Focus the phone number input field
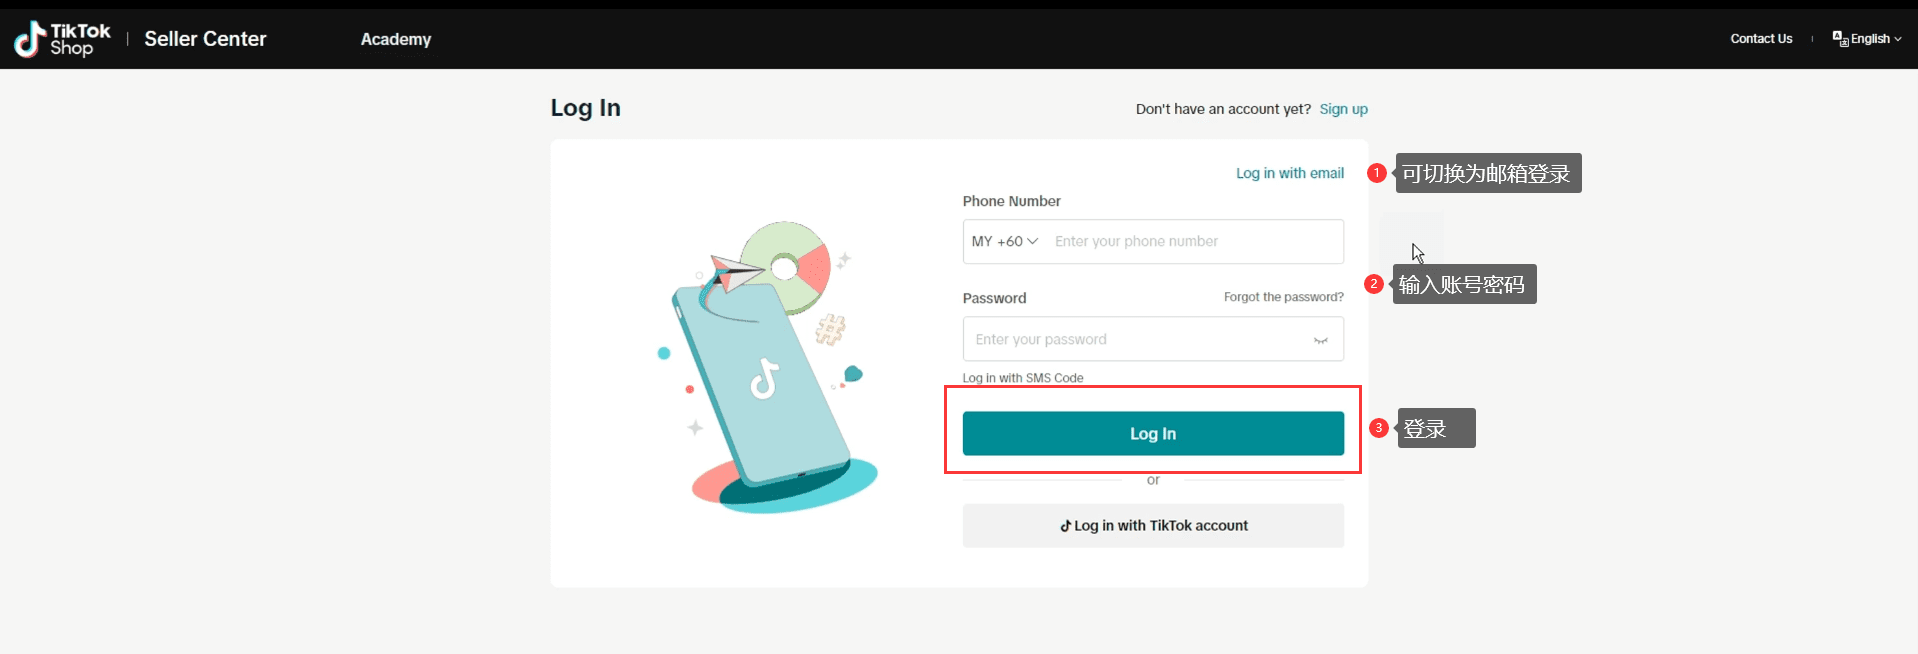The image size is (1918, 654). point(1194,241)
